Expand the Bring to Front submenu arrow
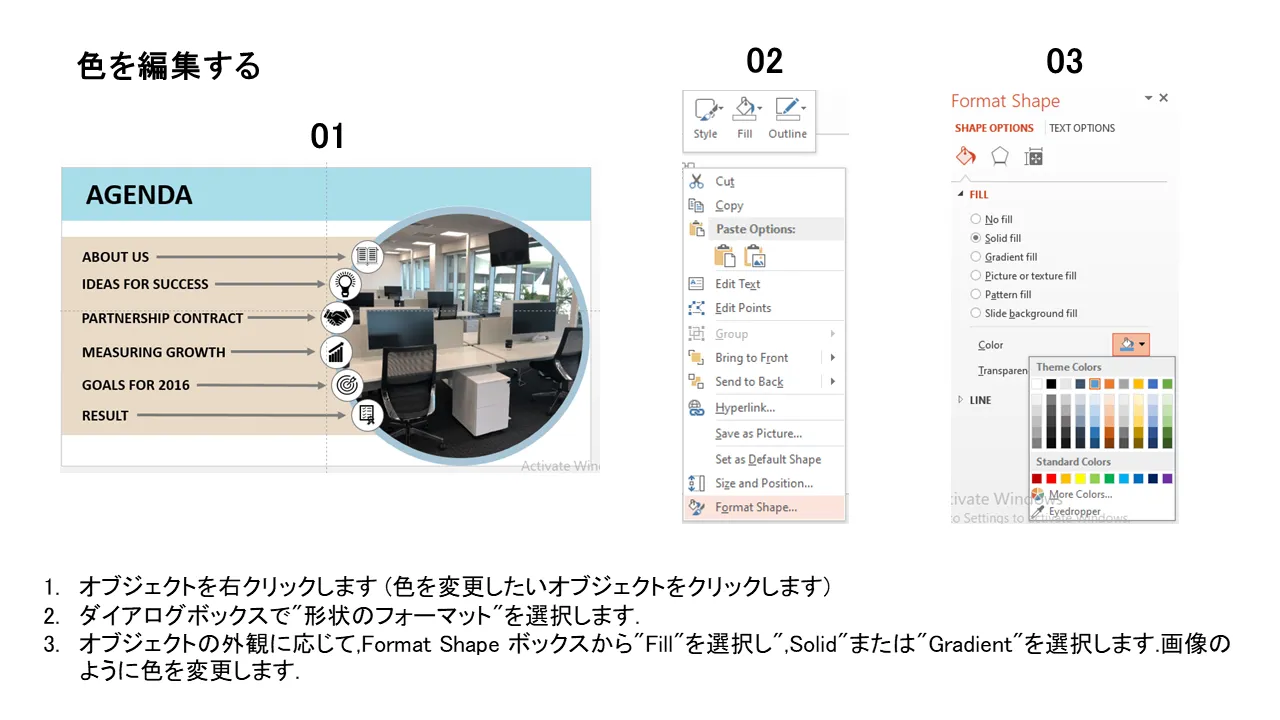This screenshot has width=1280, height=720. [x=832, y=358]
